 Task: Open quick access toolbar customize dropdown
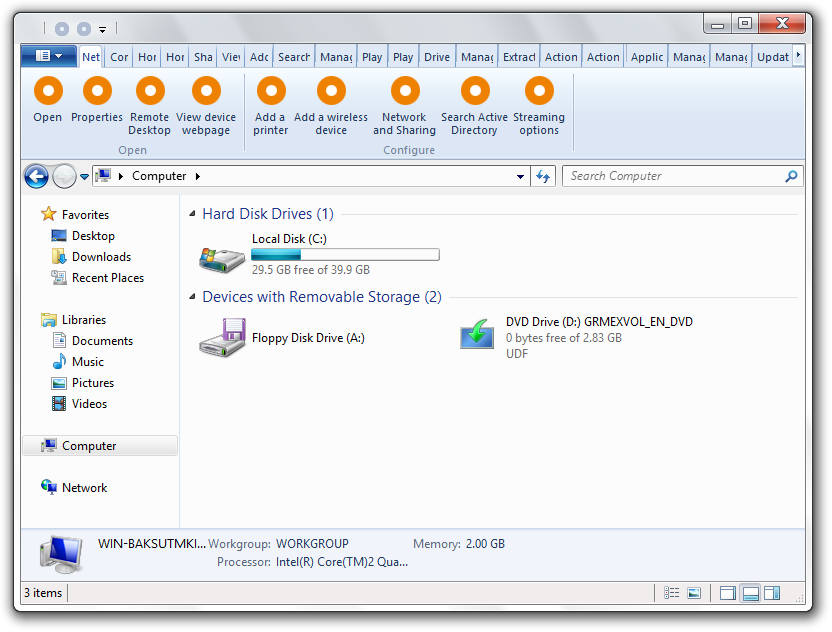pyautogui.click(x=102, y=30)
